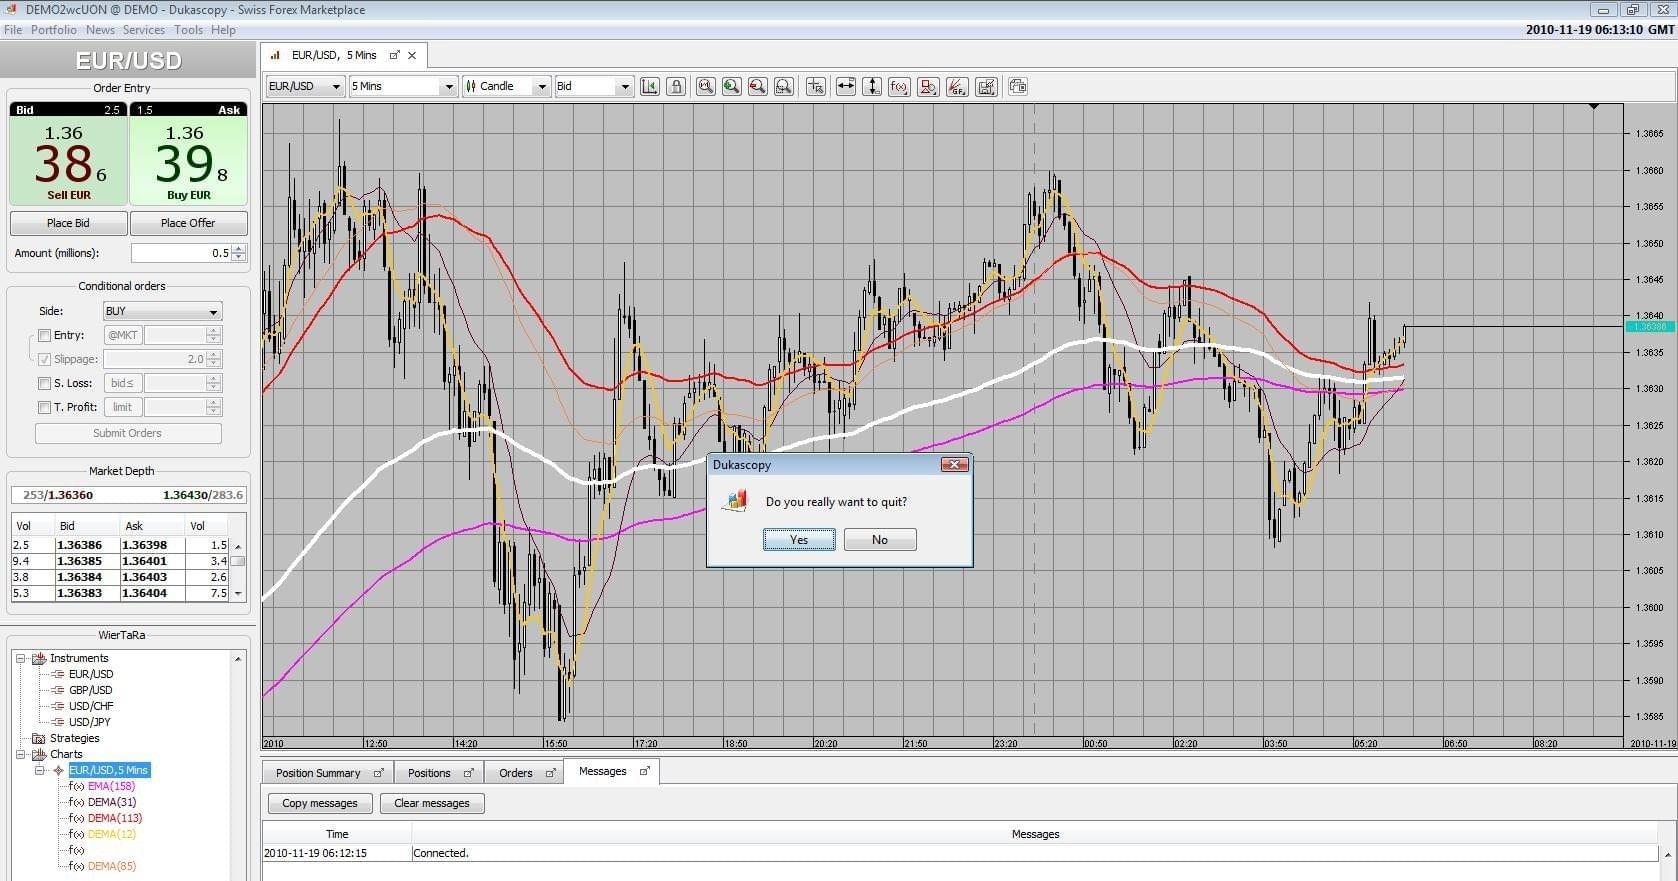This screenshot has height=881, width=1678.
Task: Click the Amount (millions) input field
Action: (180, 253)
